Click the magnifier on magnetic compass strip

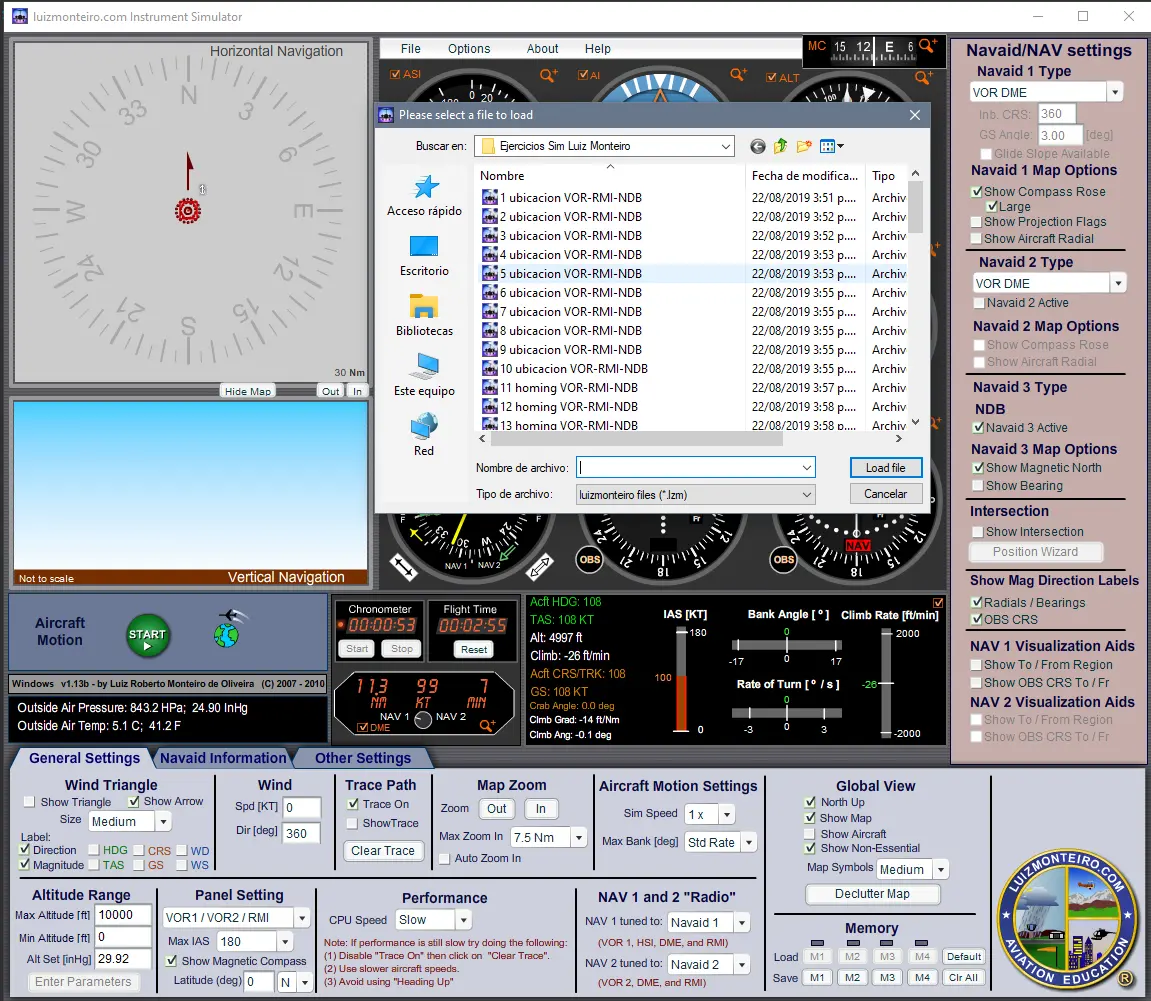(927, 46)
